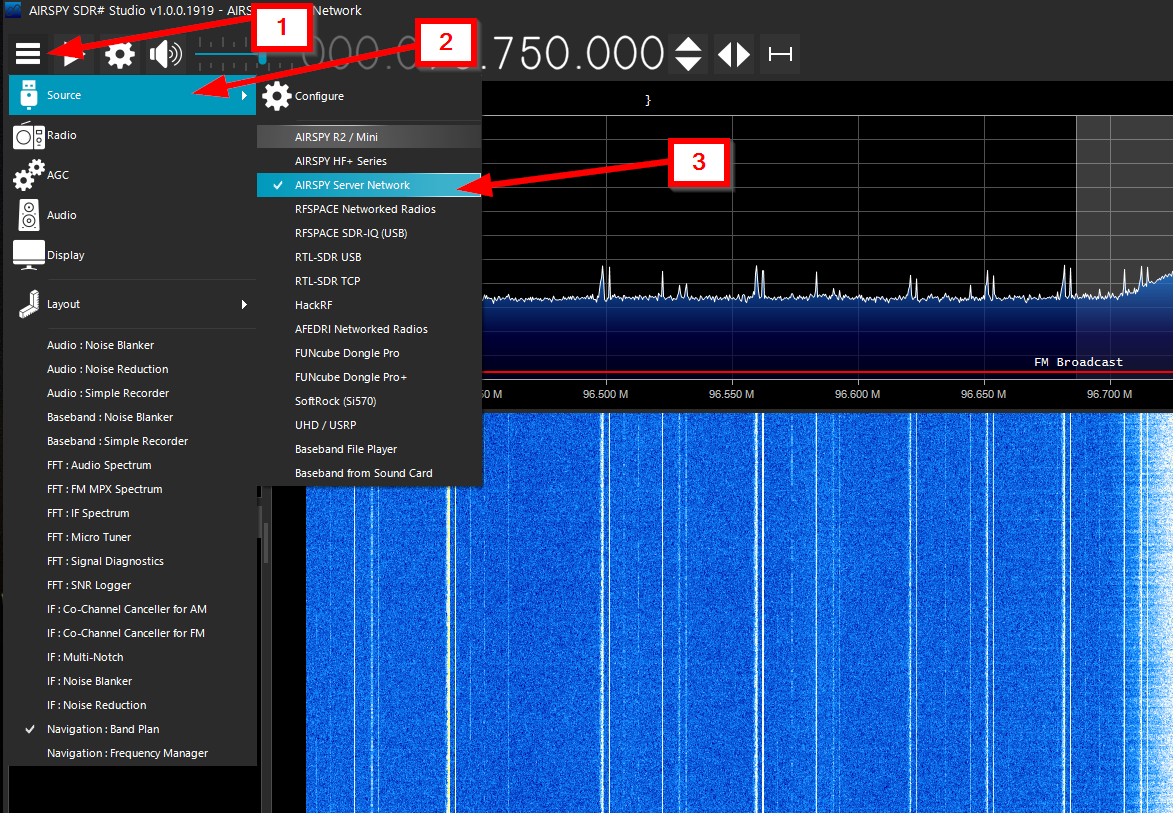Click the FM Broadcast band label
The height and width of the screenshot is (813, 1173).
click(1079, 361)
